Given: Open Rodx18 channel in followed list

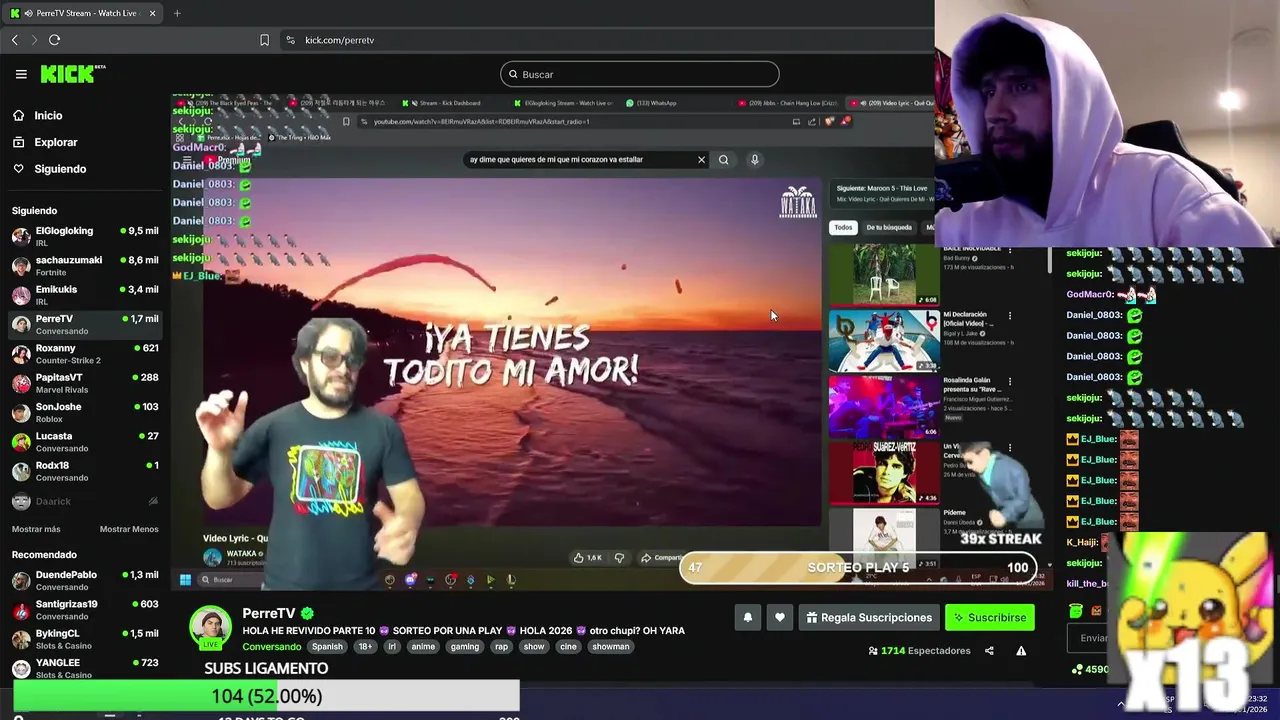Looking at the screenshot, I should [x=85, y=471].
